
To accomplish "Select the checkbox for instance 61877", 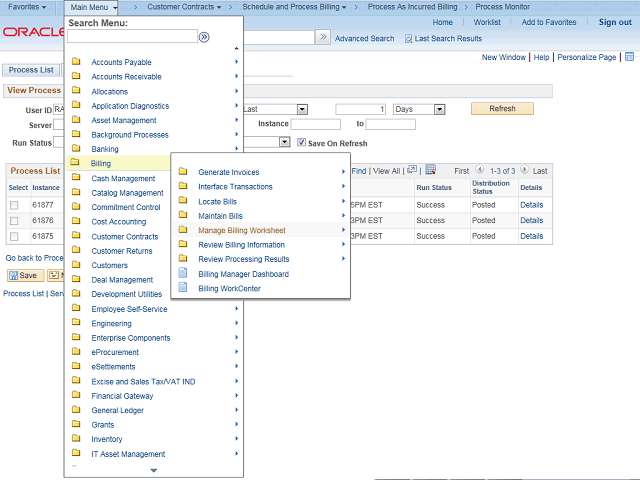I will click(x=14, y=206).
